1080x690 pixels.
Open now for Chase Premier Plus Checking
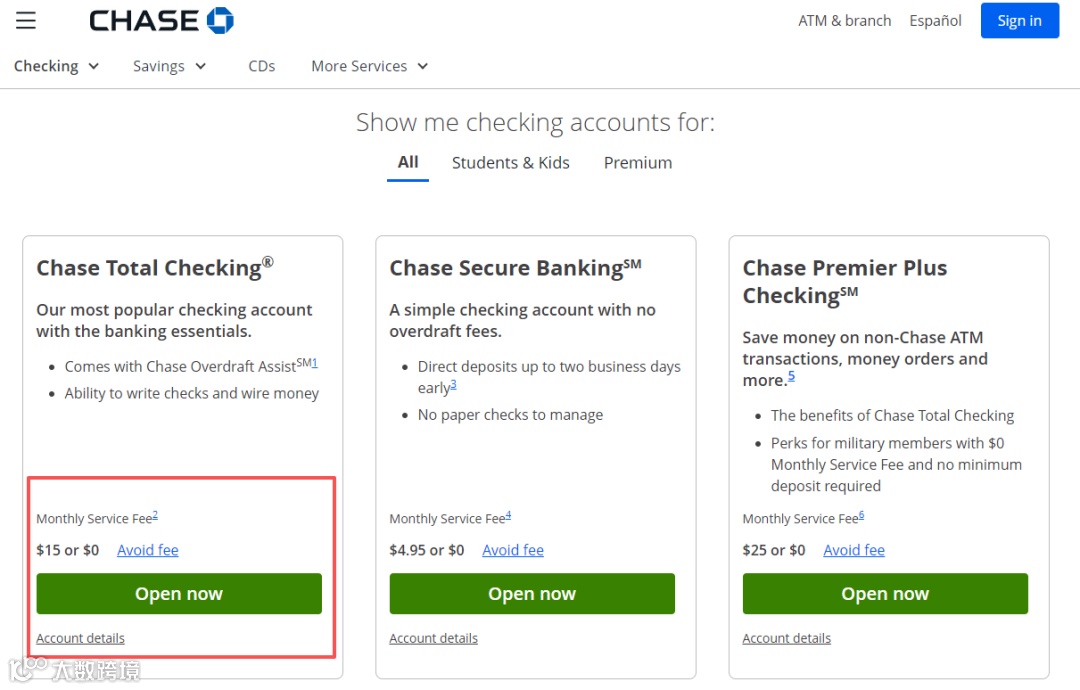tap(885, 594)
